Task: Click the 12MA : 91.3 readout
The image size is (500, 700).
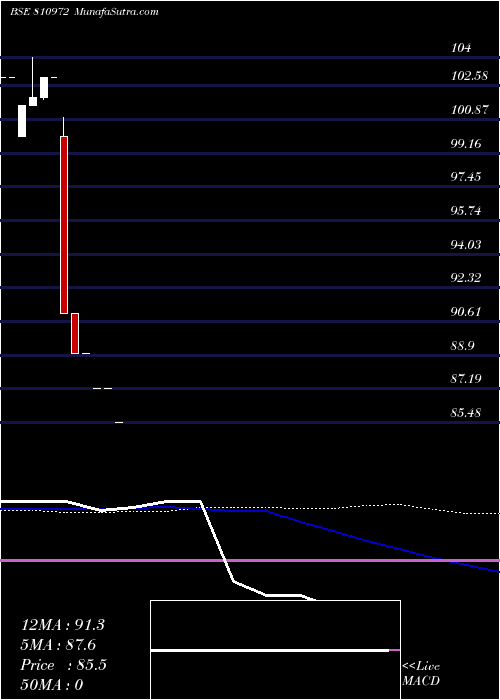Action: 62,625
